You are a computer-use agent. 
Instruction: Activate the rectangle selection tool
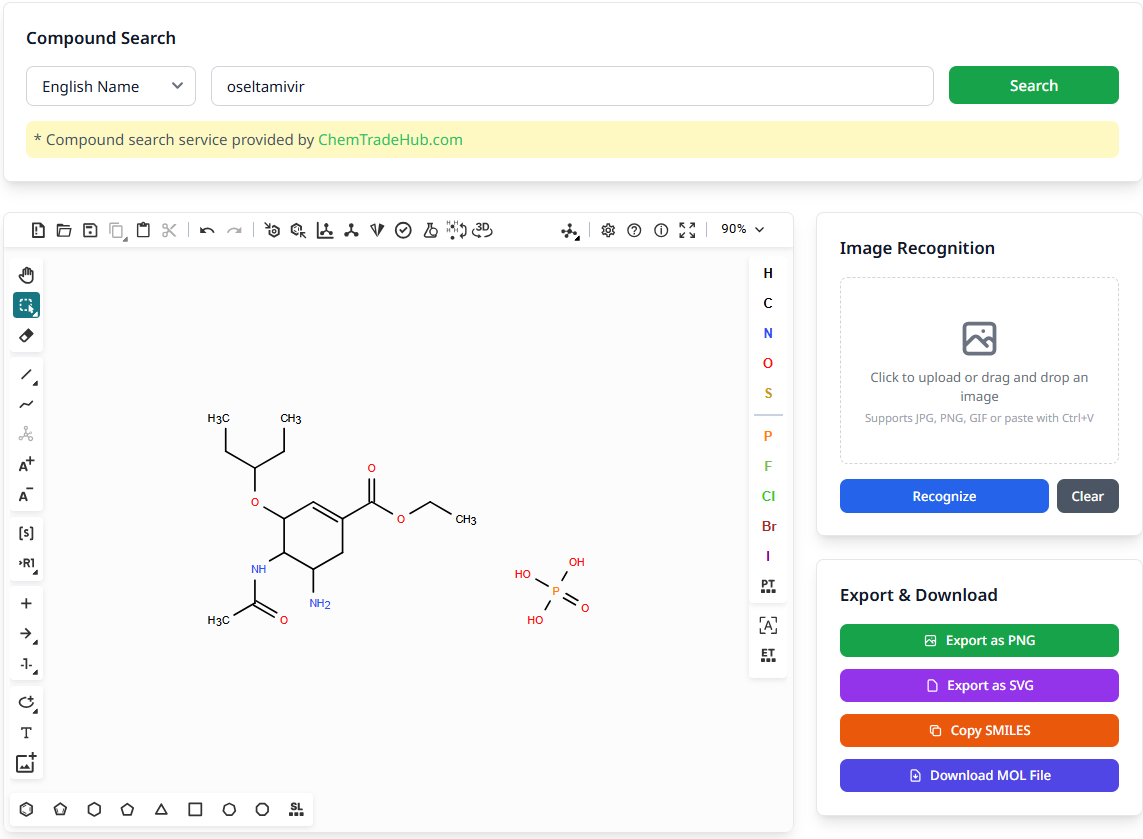[26, 305]
